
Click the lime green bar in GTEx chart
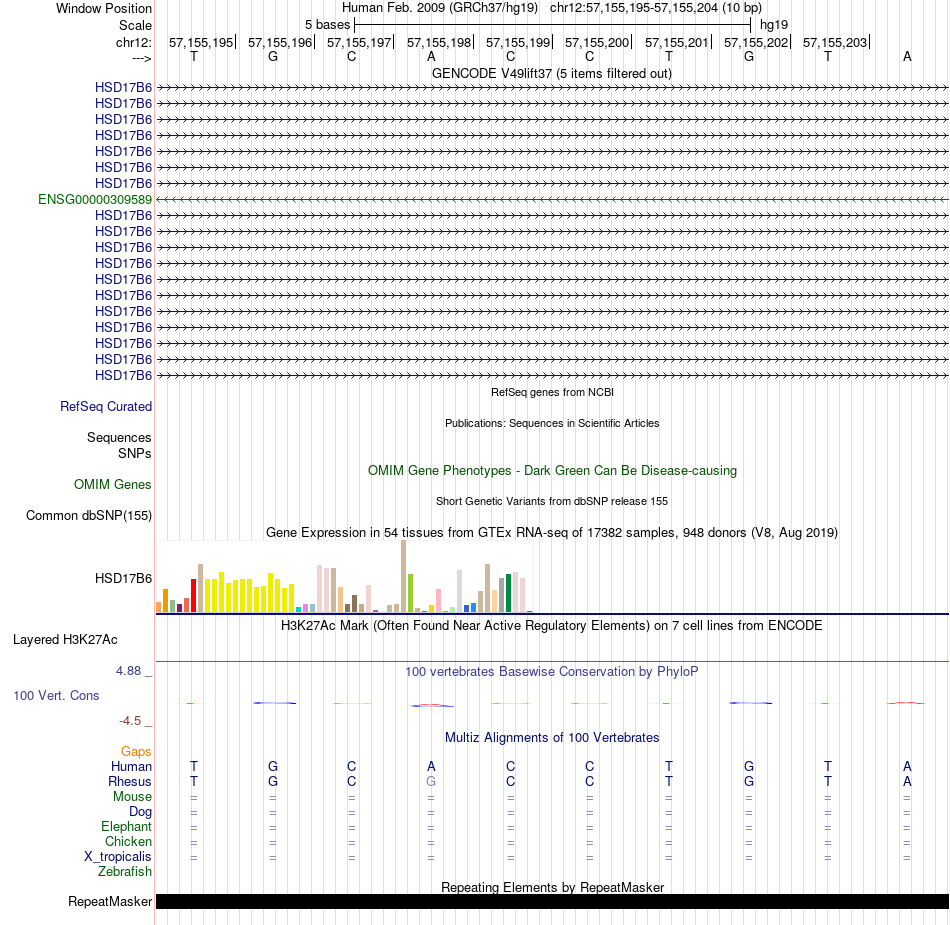410,593
